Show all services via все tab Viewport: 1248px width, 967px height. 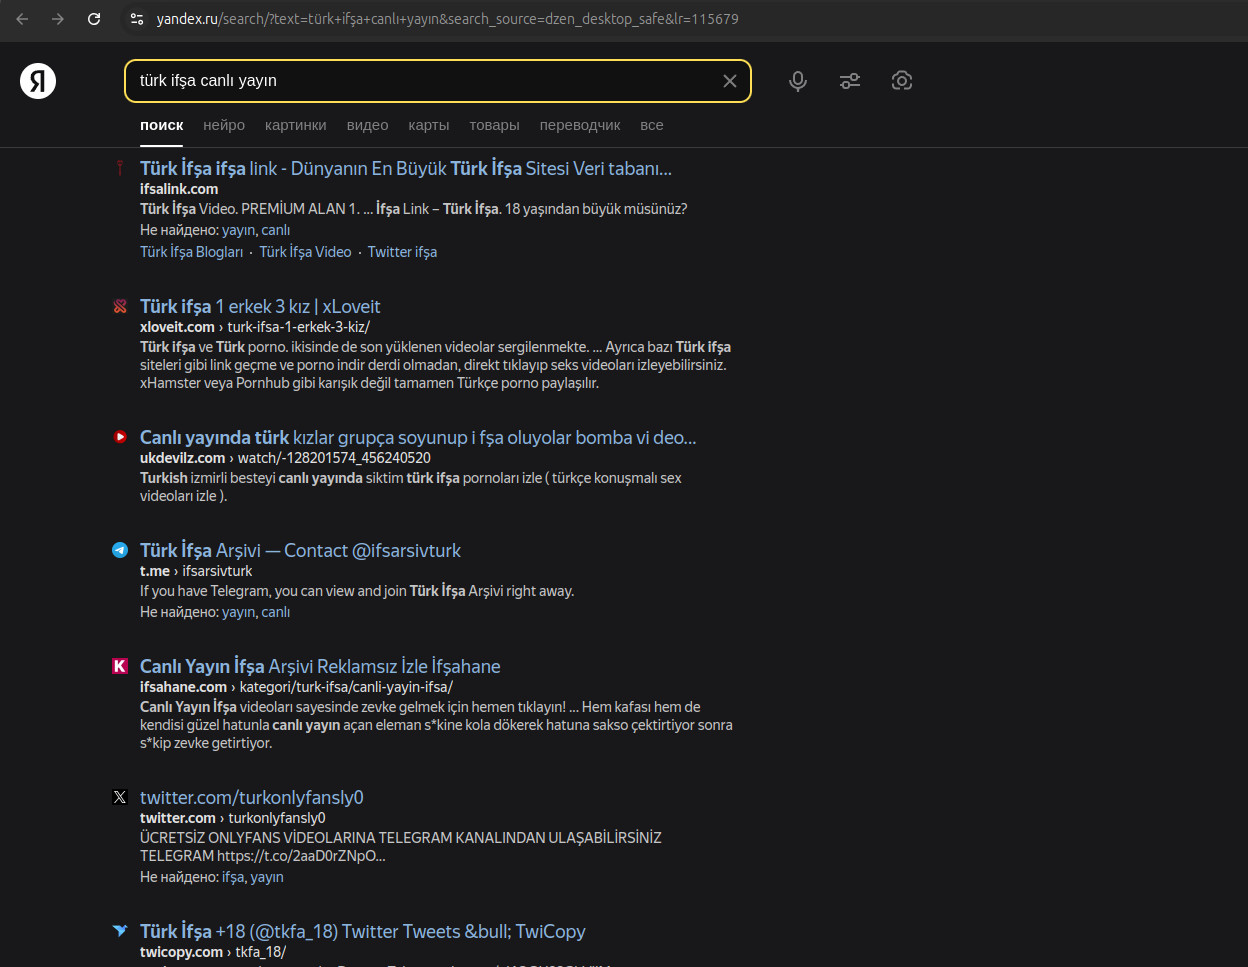tap(652, 125)
